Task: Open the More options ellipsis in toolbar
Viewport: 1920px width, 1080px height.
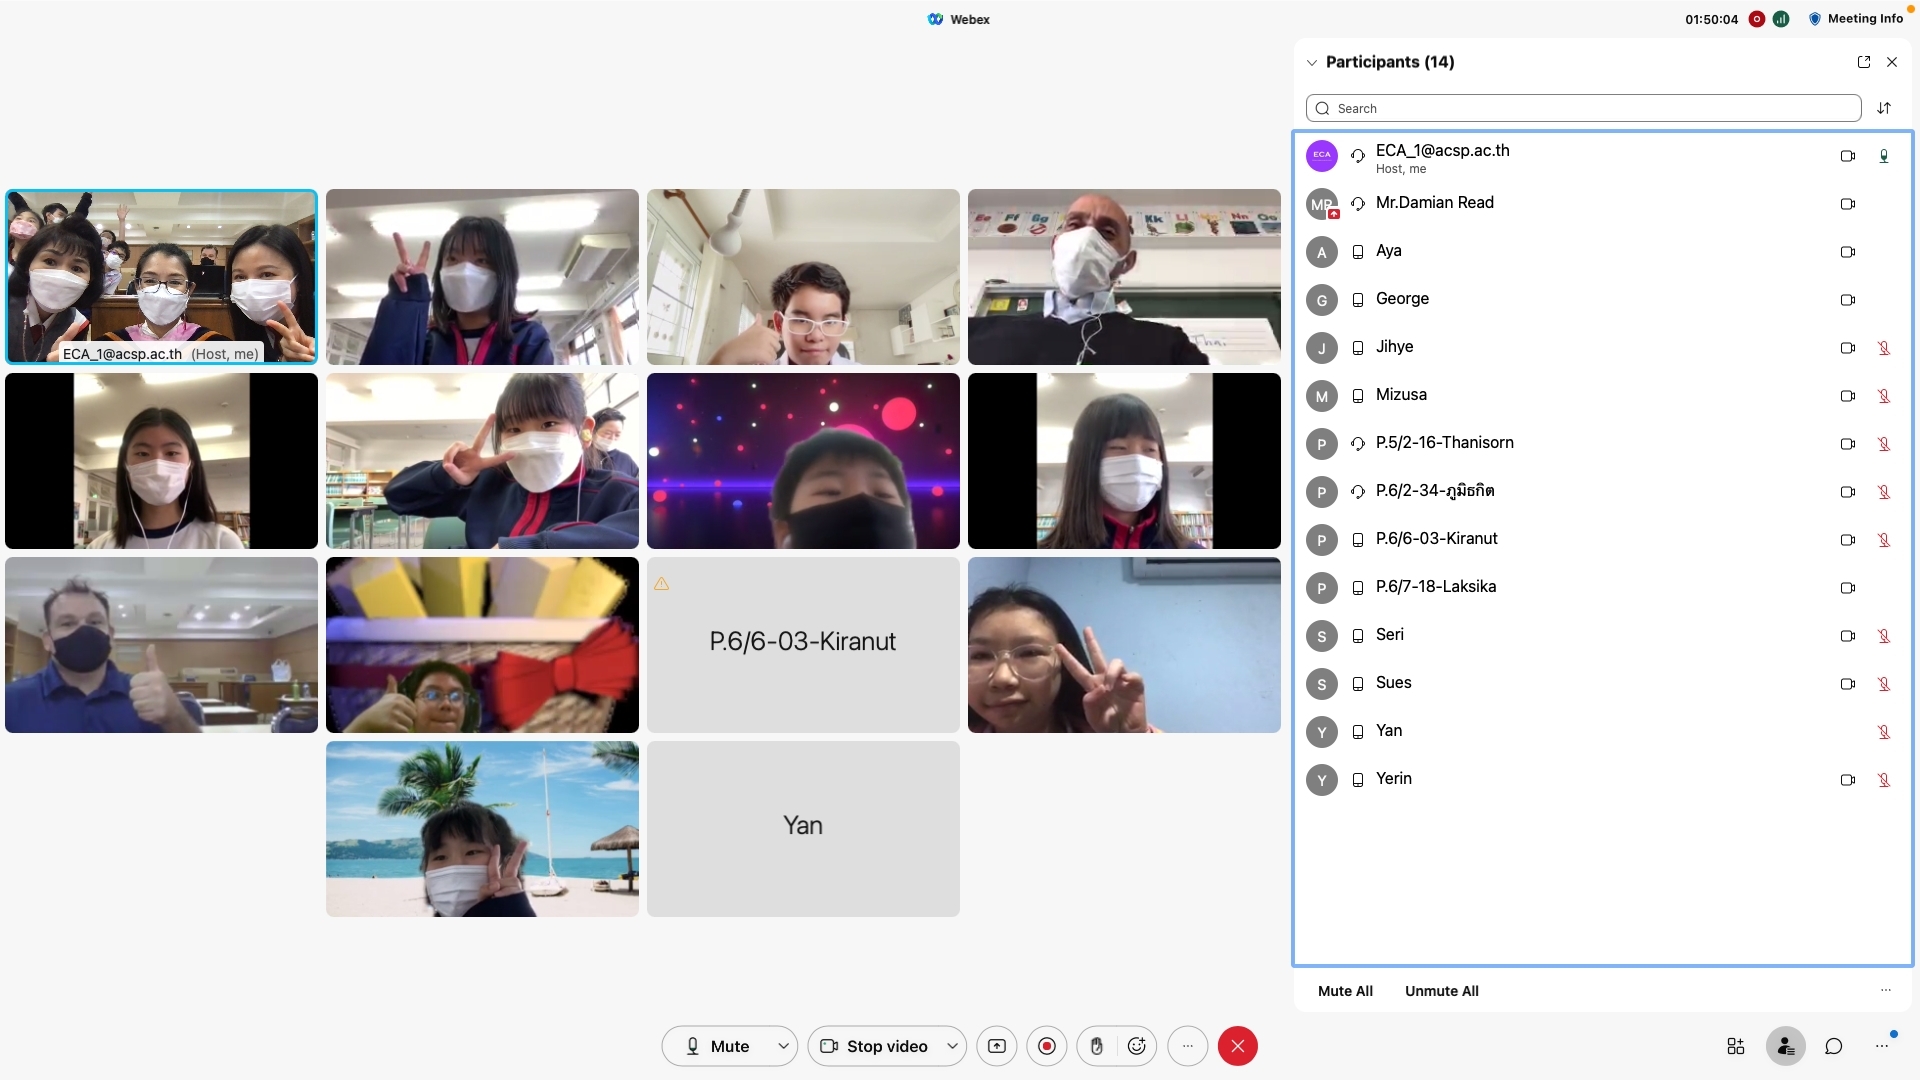Action: [x=1187, y=1046]
